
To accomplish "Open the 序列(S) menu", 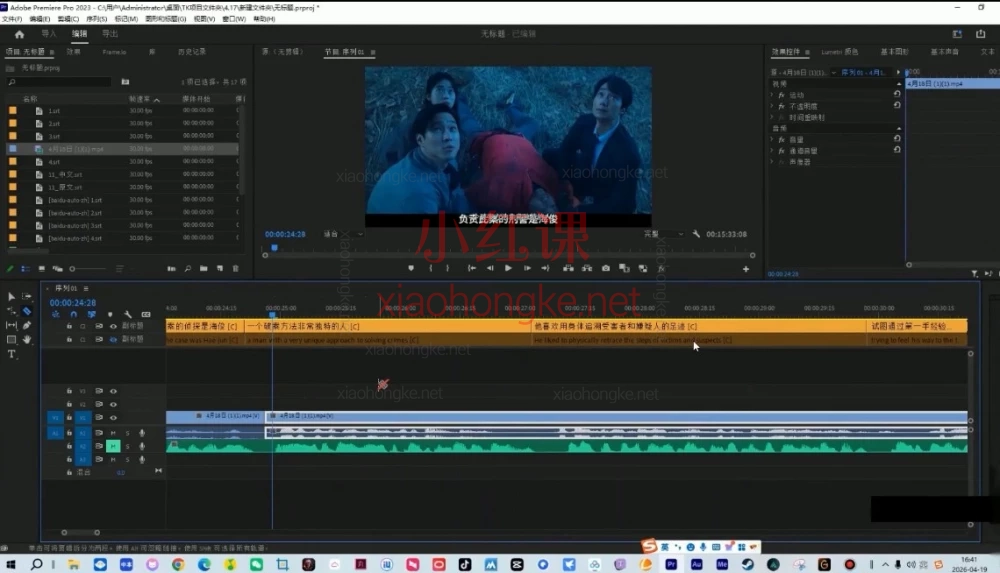I will click(x=96, y=19).
